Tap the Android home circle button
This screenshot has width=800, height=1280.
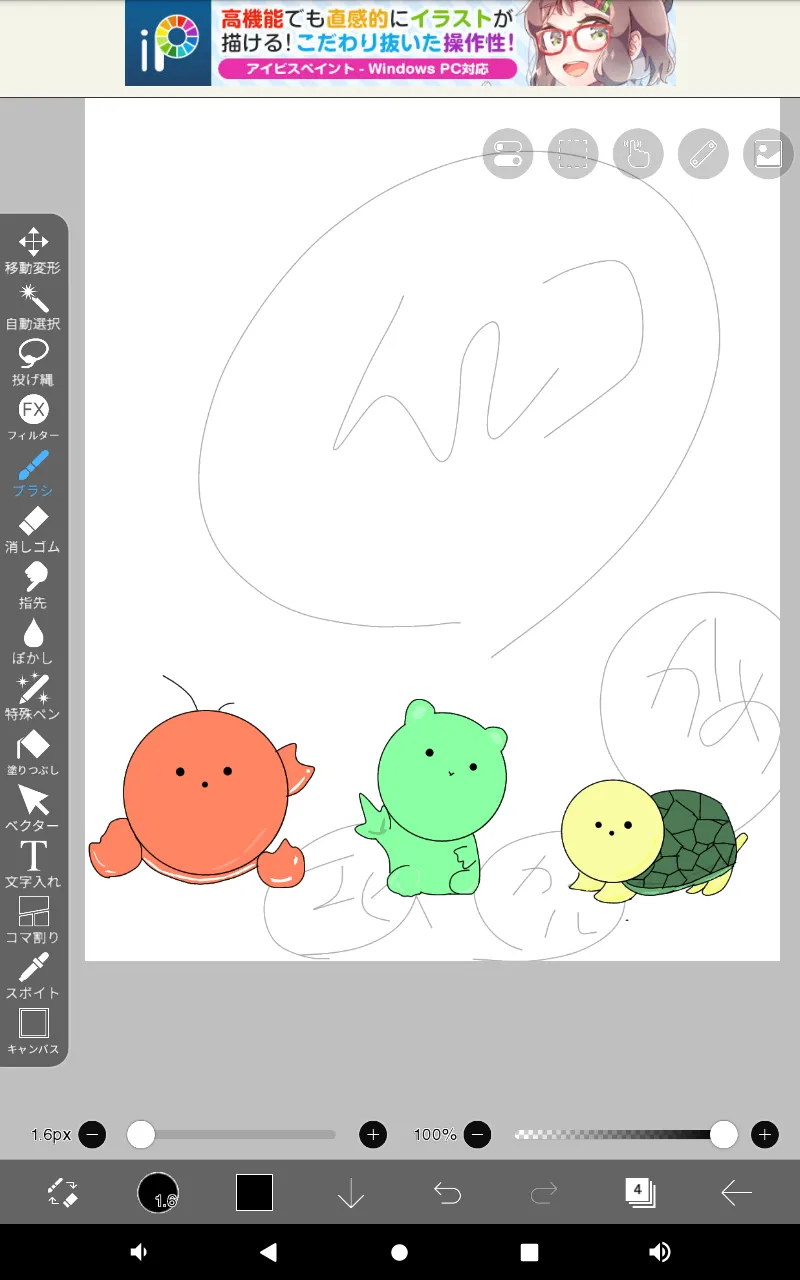399,1252
